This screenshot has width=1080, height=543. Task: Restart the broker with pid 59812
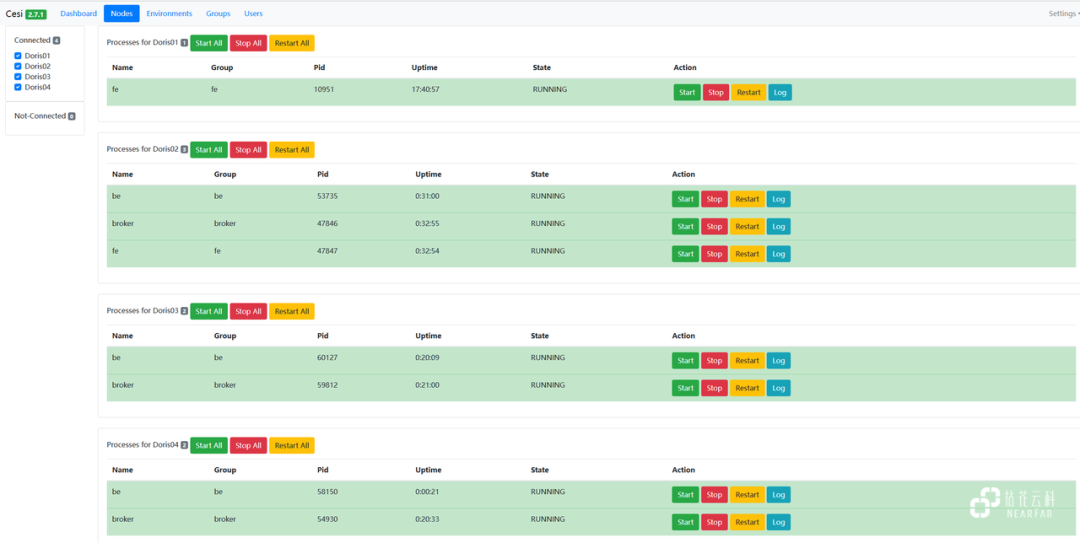coord(747,388)
